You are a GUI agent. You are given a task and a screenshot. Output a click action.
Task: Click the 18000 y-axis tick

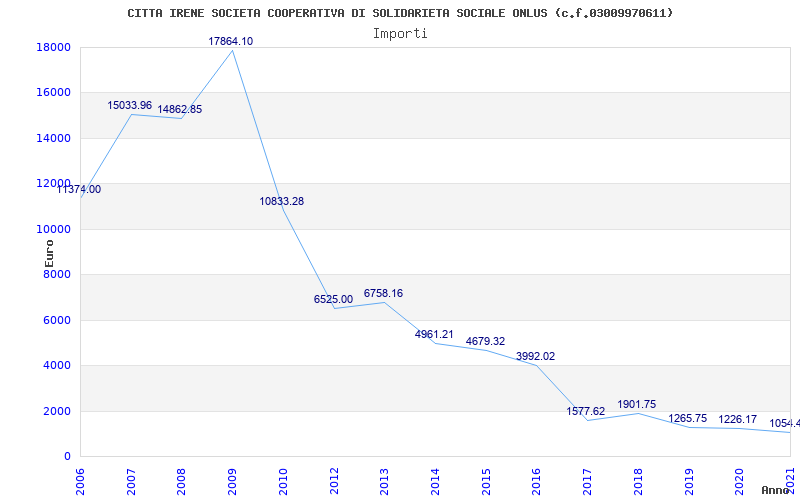[53, 47]
